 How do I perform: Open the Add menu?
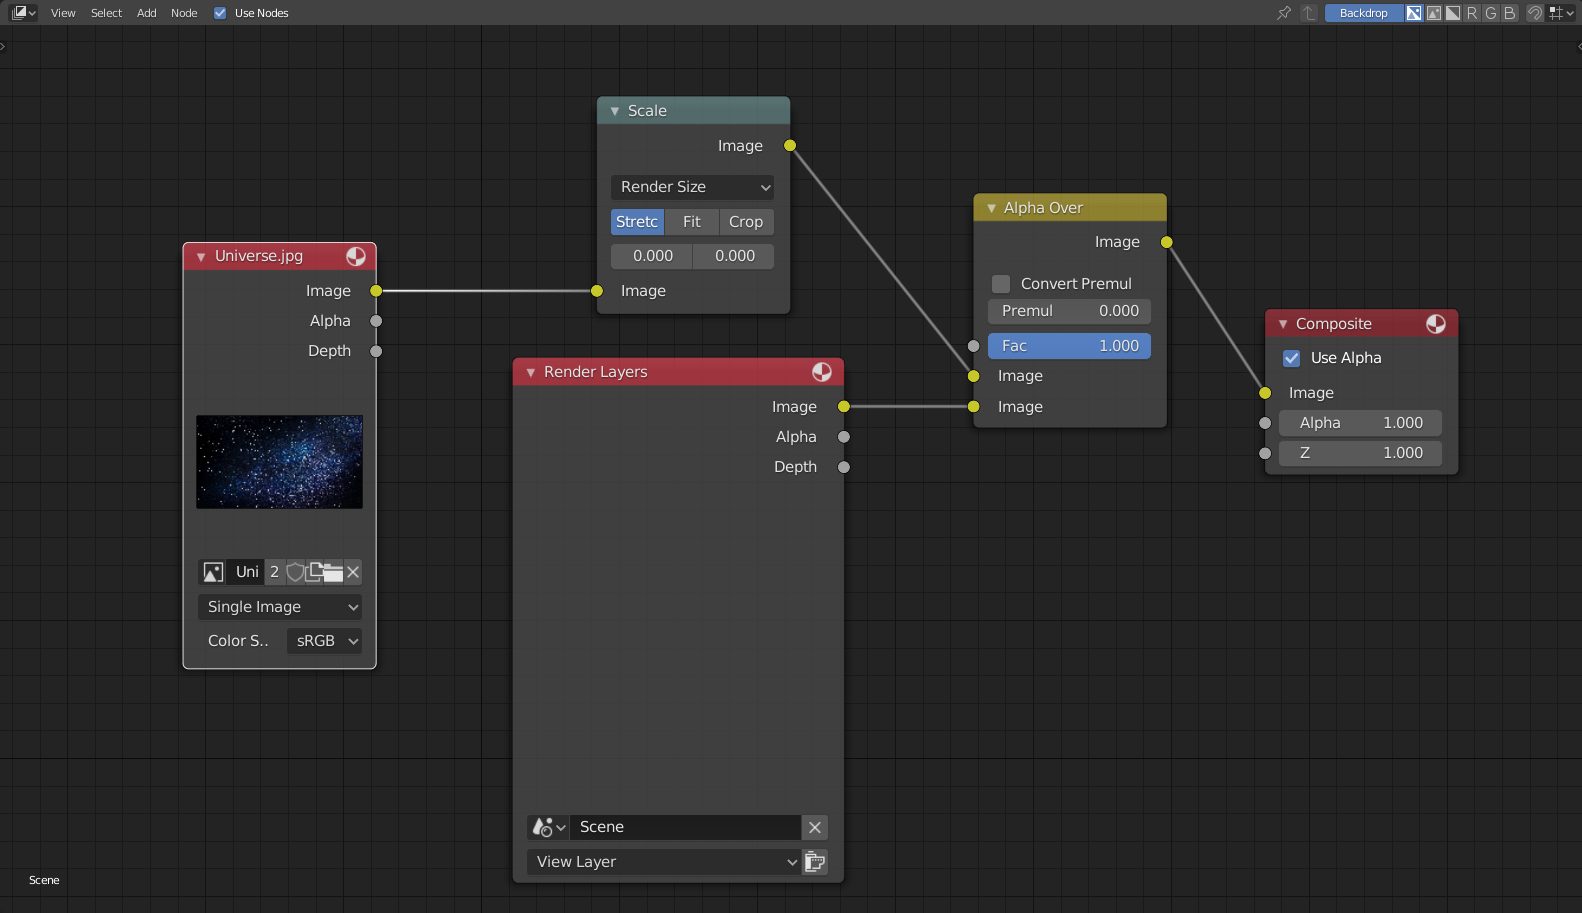tap(147, 13)
